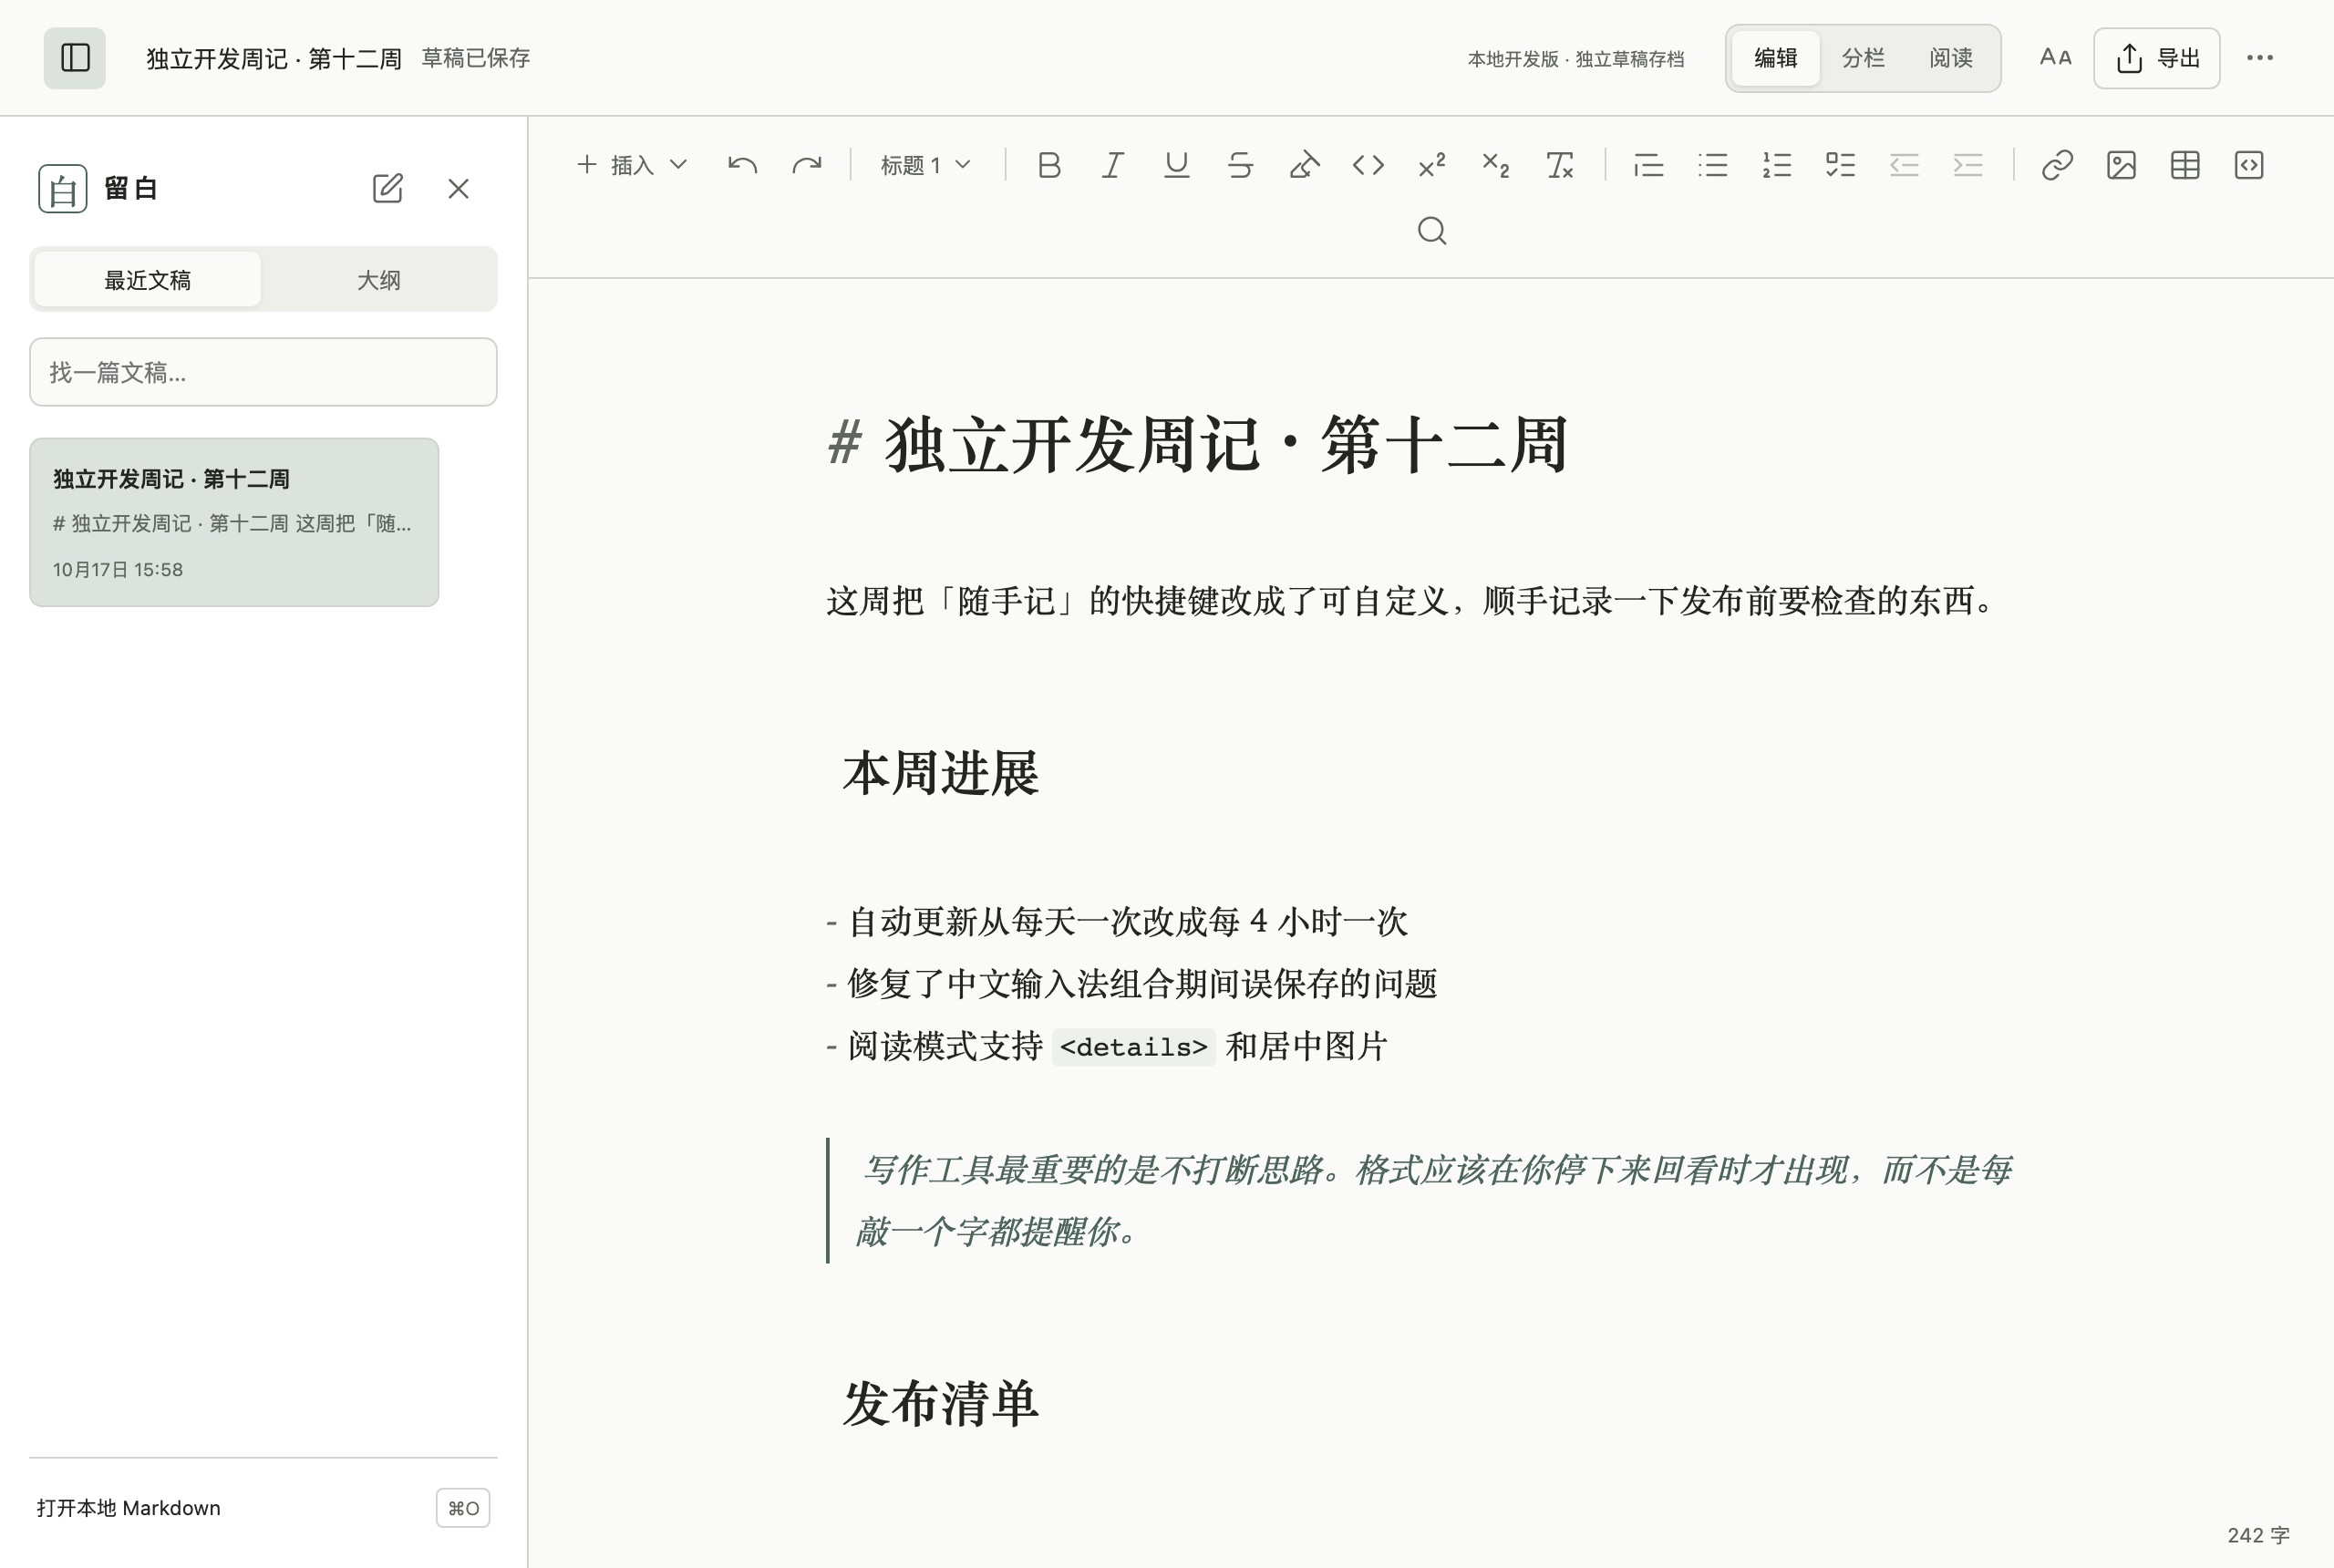Image resolution: width=2334 pixels, height=1568 pixels.
Task: Decrease the list indent
Action: [1904, 165]
